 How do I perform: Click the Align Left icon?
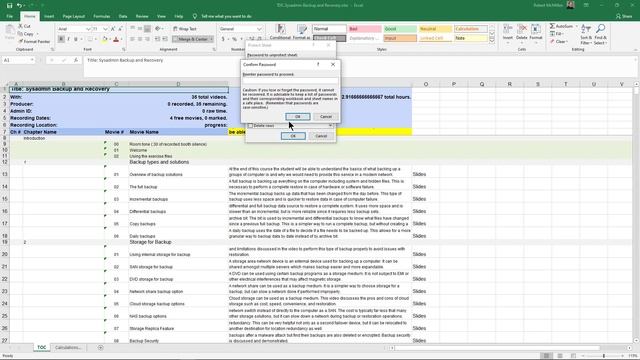(x=132, y=39)
